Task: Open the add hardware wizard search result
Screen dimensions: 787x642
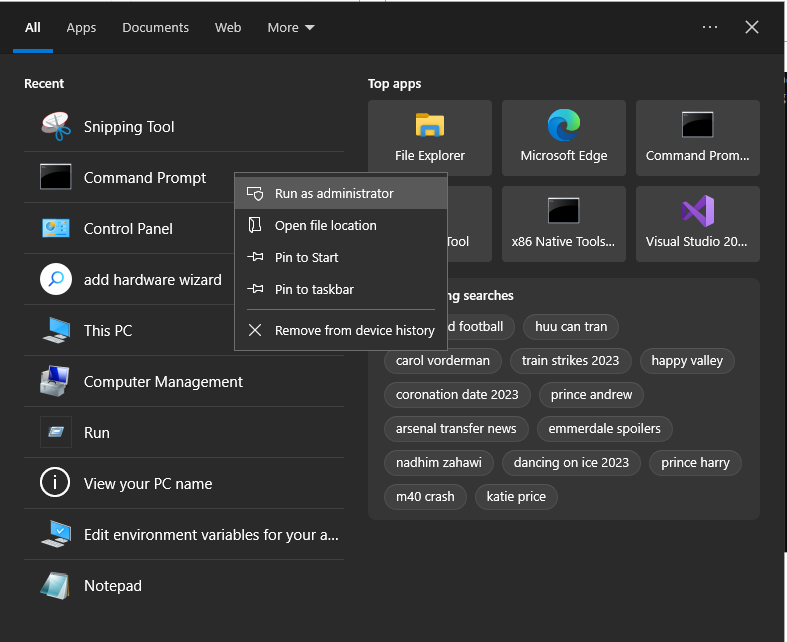Action: point(152,280)
